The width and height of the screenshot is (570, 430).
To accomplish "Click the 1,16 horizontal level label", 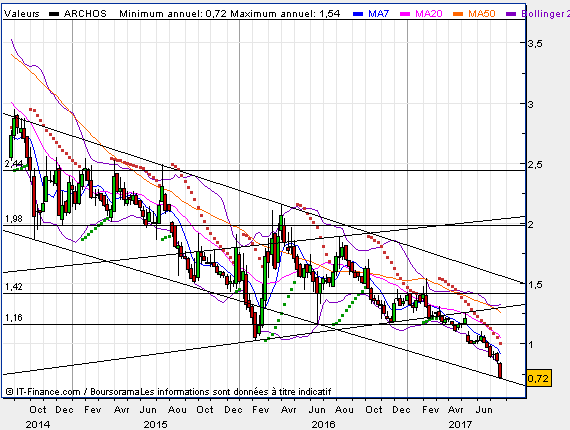I will tap(14, 318).
